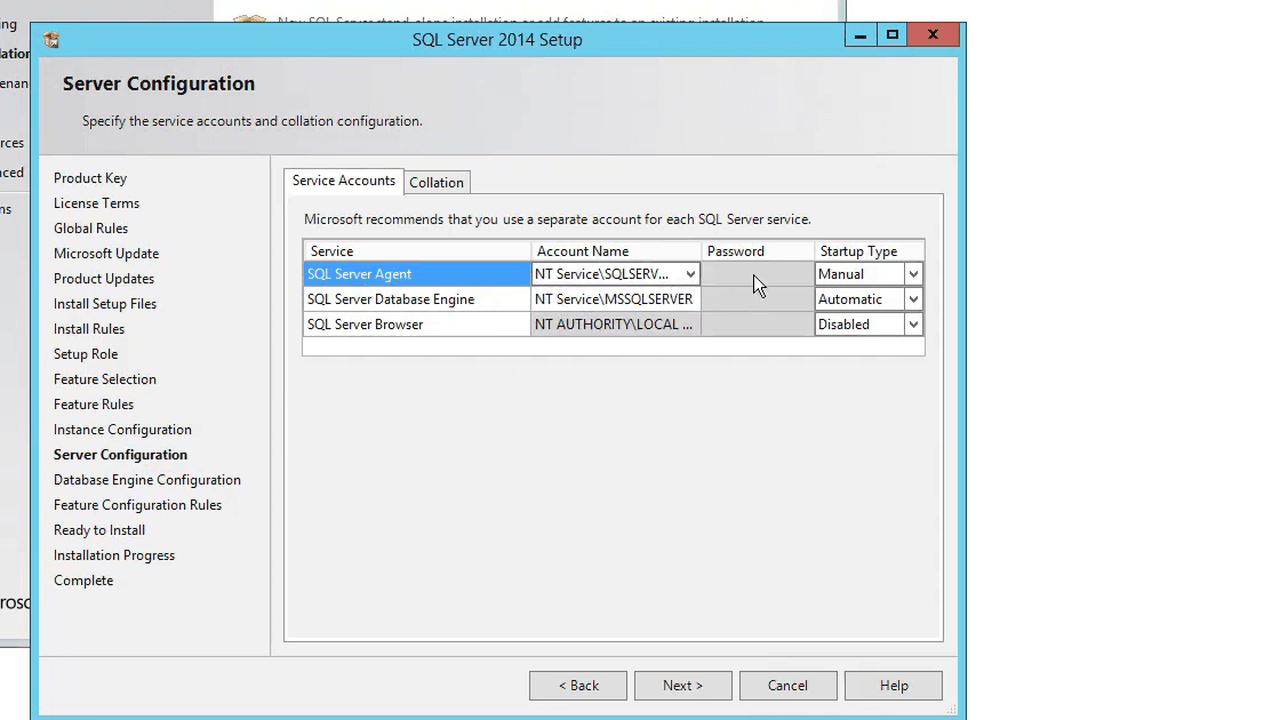1280x720 pixels.
Task: Minimize the SQL Server 2014 Setup window
Action: (860, 35)
